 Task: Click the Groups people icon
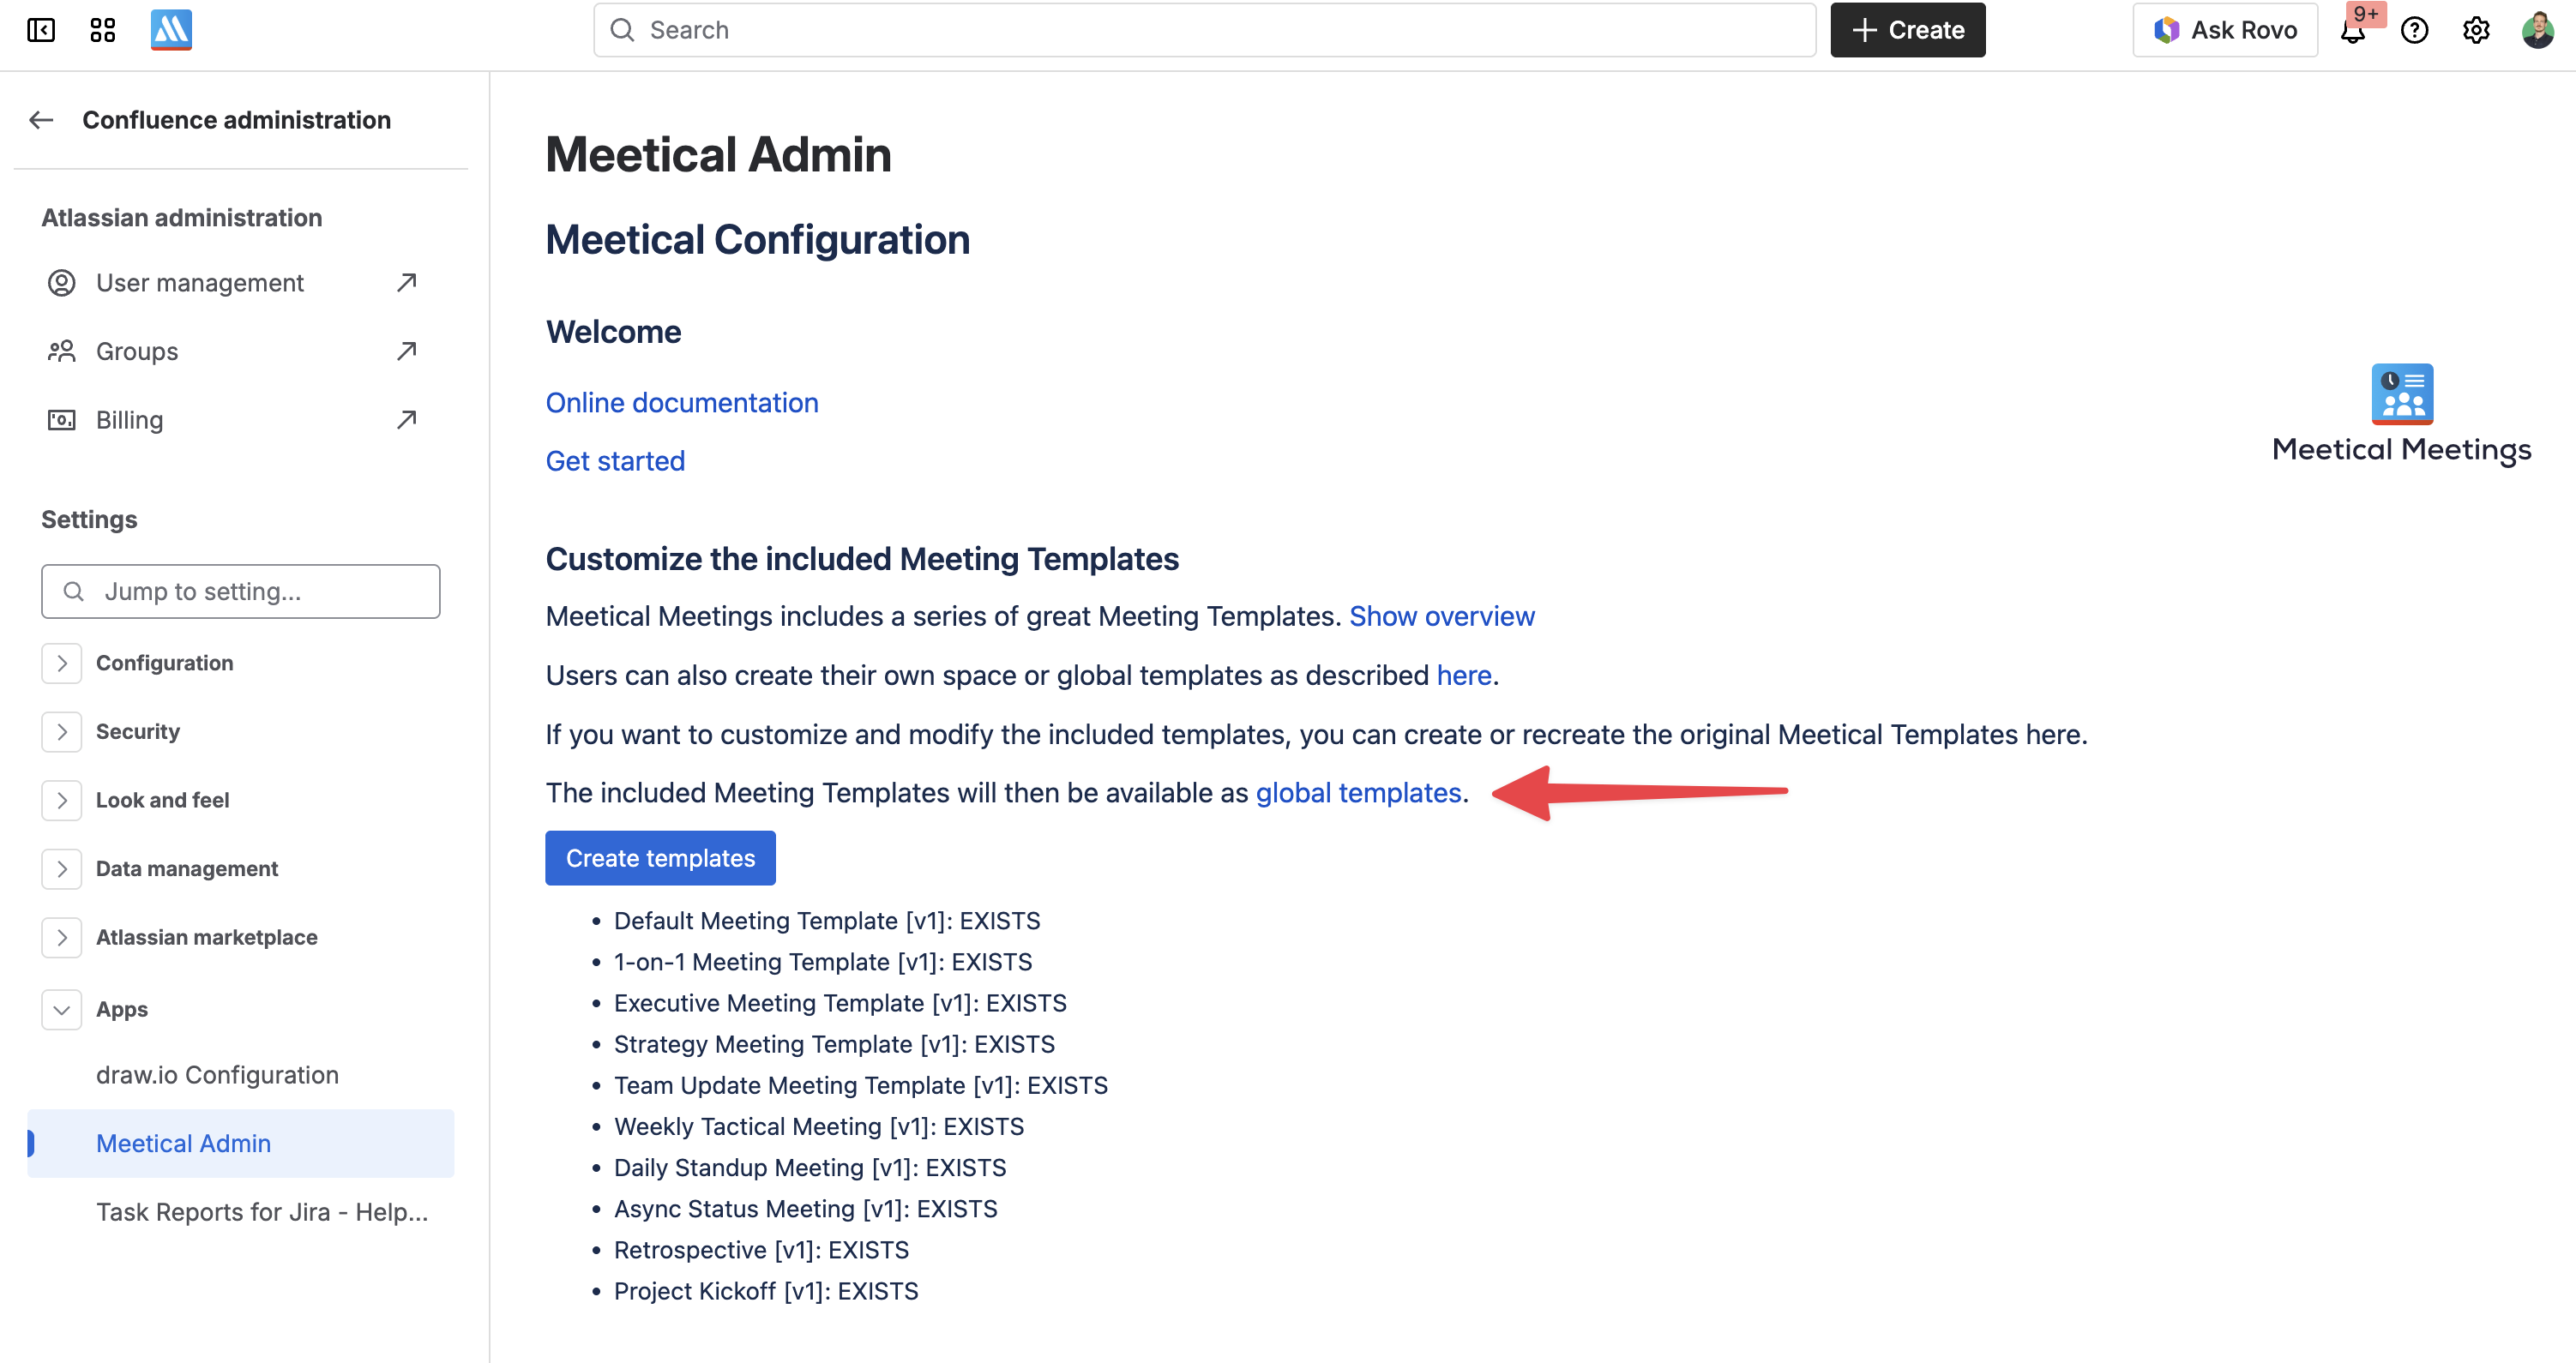pyautogui.click(x=62, y=351)
